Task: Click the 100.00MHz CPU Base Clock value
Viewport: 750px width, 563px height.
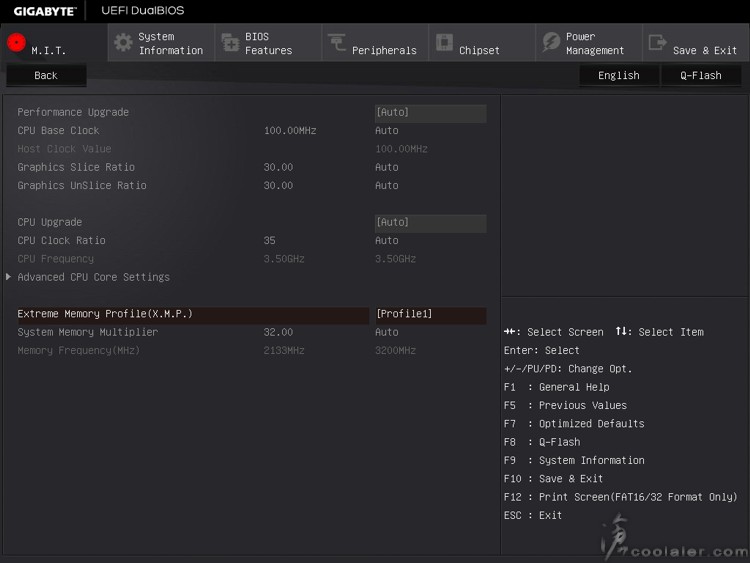Action: pyautogui.click(x=290, y=131)
